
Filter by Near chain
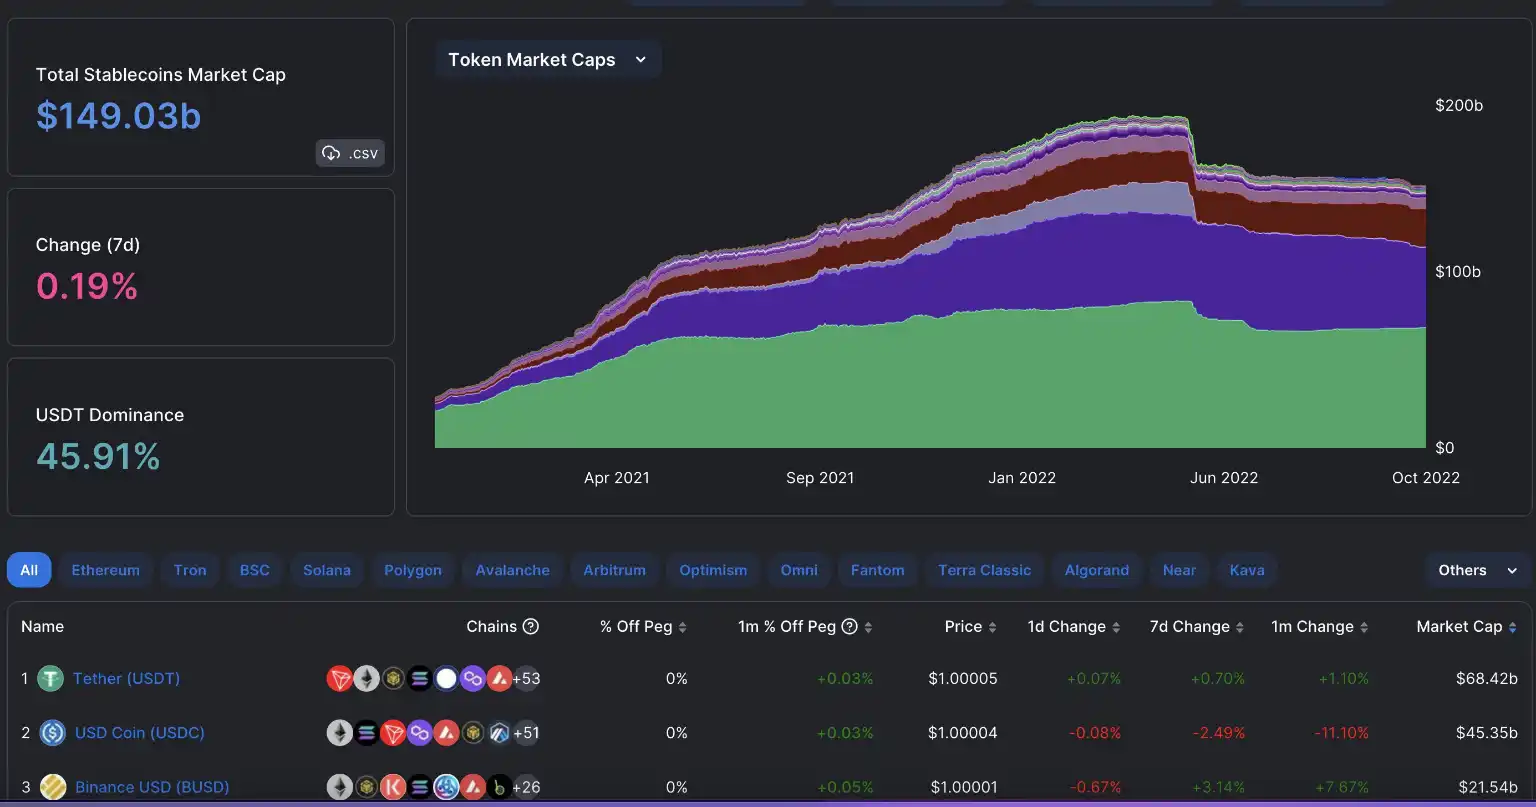tap(1179, 570)
